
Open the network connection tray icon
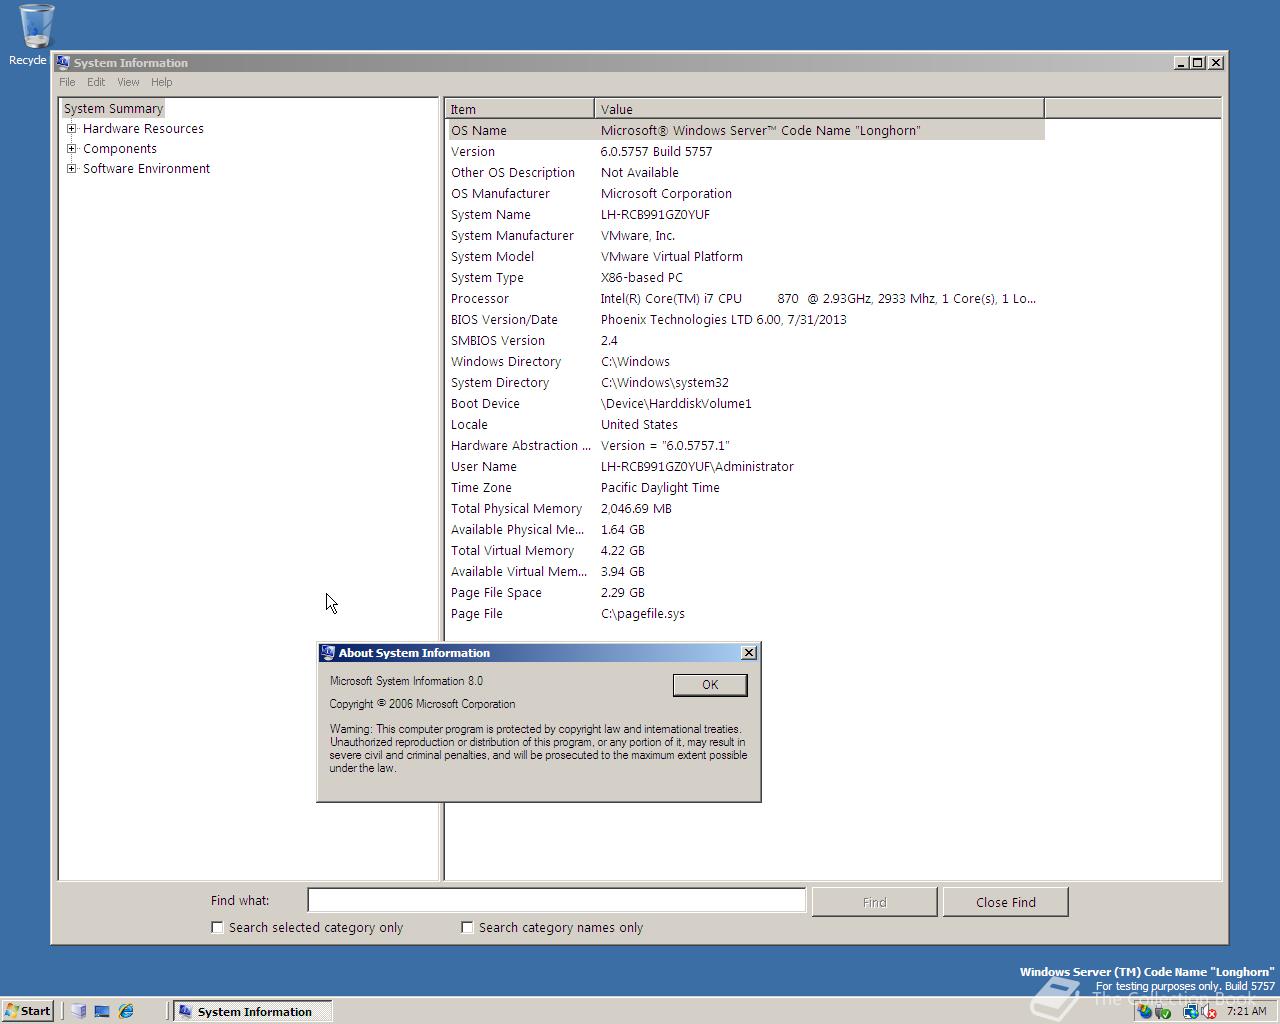coord(1191,1011)
